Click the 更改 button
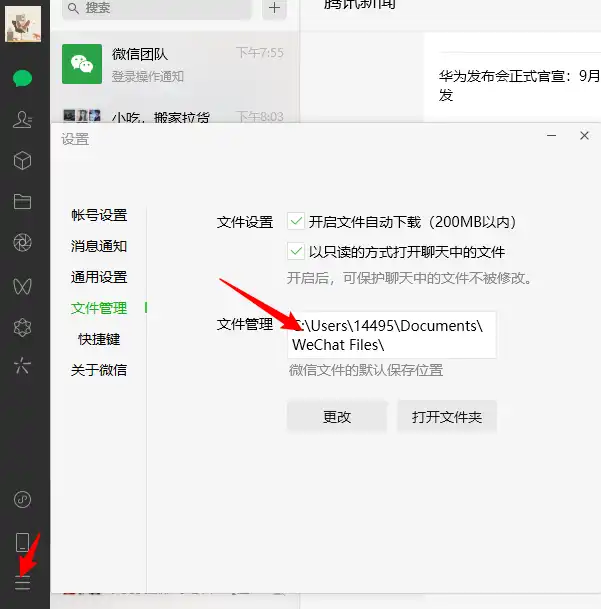The height and width of the screenshot is (609, 601). (337, 417)
